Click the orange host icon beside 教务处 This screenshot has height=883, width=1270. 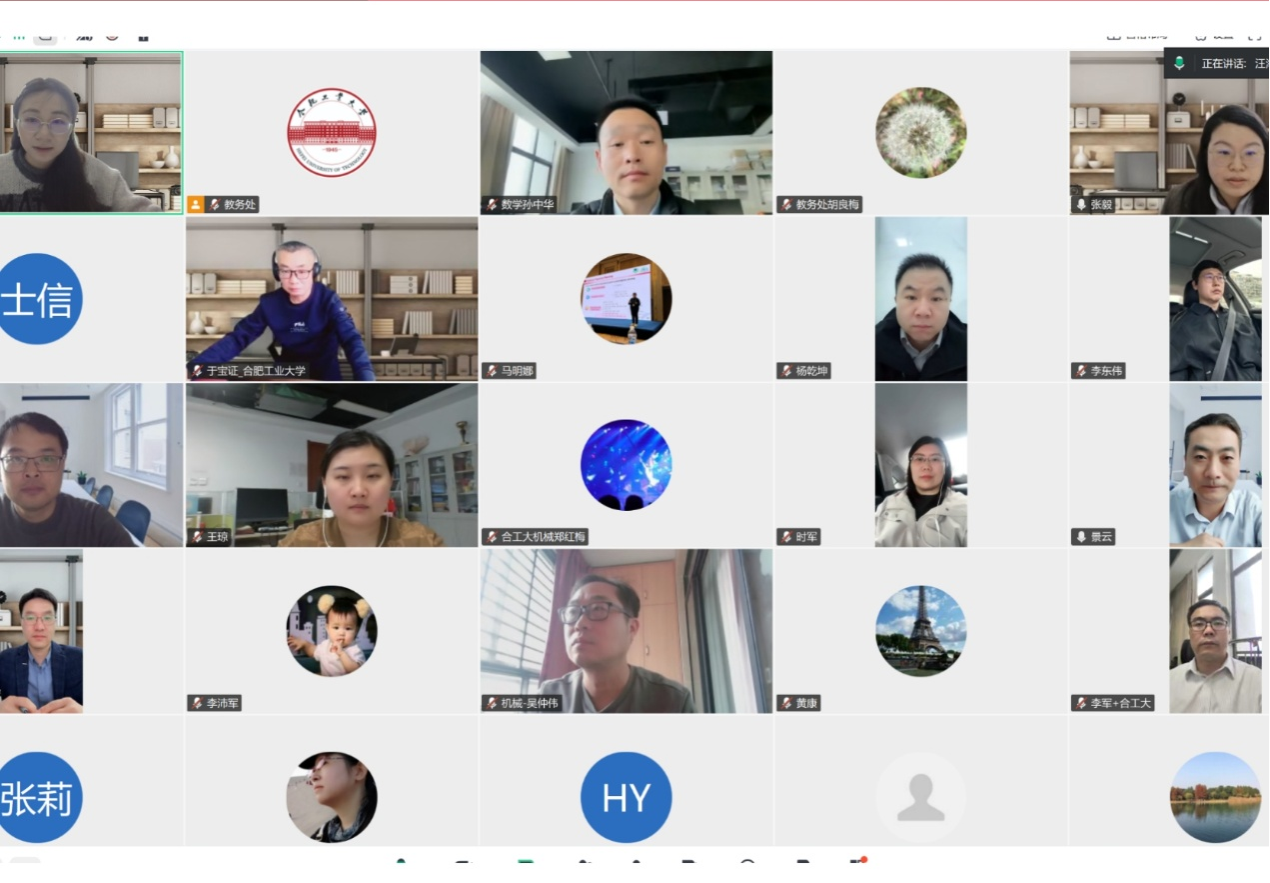coord(196,204)
